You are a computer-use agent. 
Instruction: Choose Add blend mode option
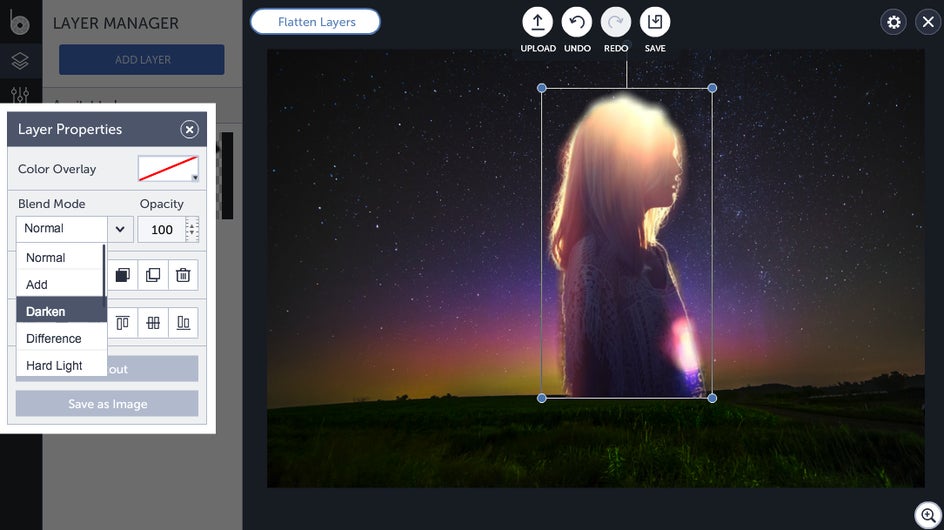pos(60,284)
